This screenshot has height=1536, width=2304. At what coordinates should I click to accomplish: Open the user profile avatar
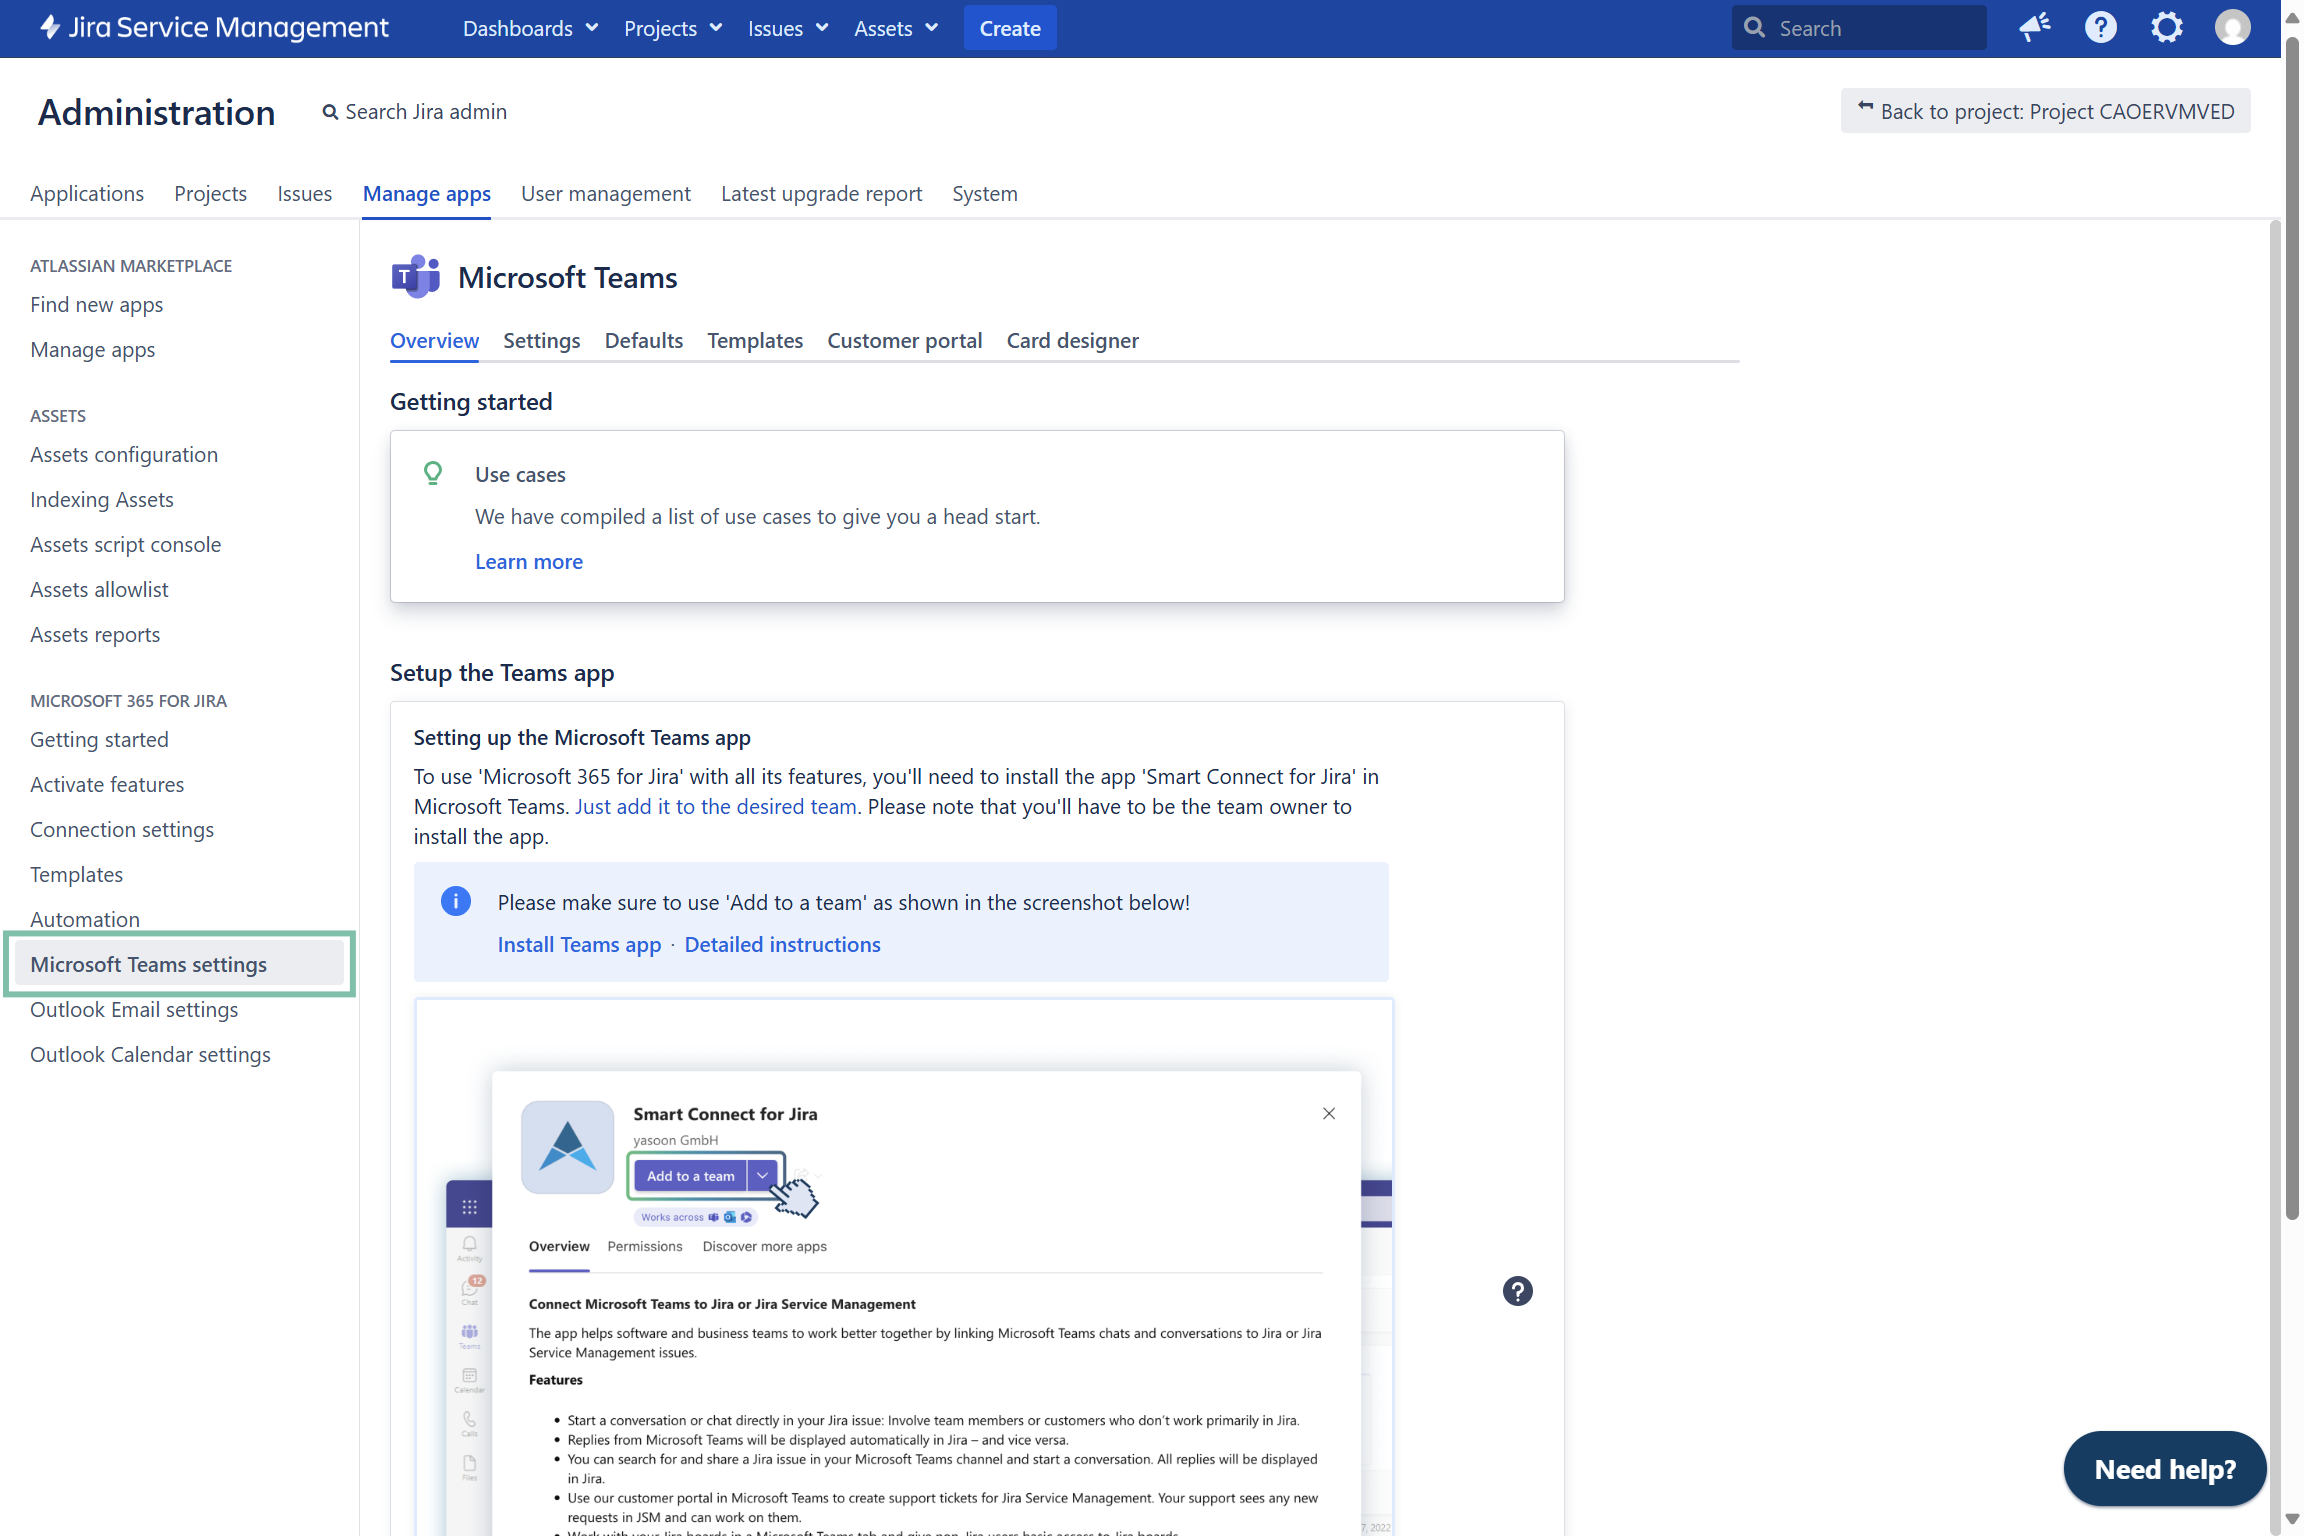point(2232,28)
